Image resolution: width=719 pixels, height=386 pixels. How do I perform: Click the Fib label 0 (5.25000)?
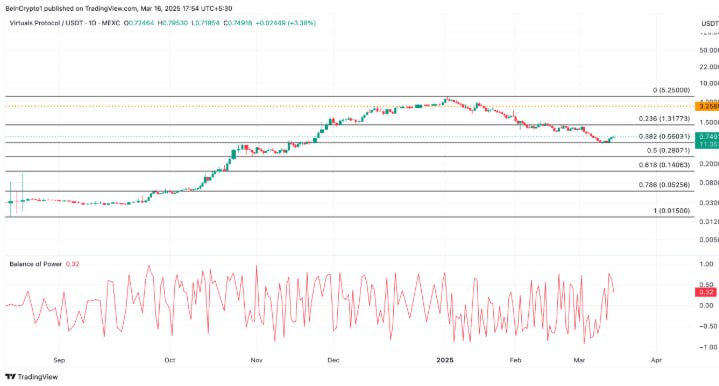[x=671, y=90]
